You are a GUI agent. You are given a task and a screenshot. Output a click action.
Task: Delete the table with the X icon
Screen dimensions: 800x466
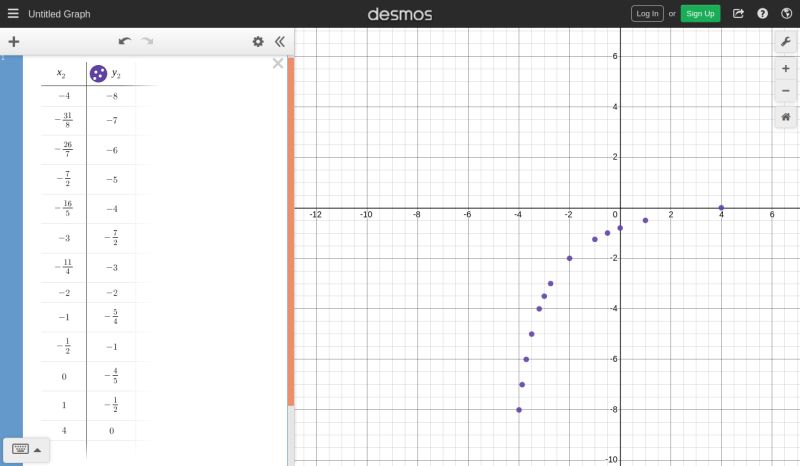(x=278, y=63)
